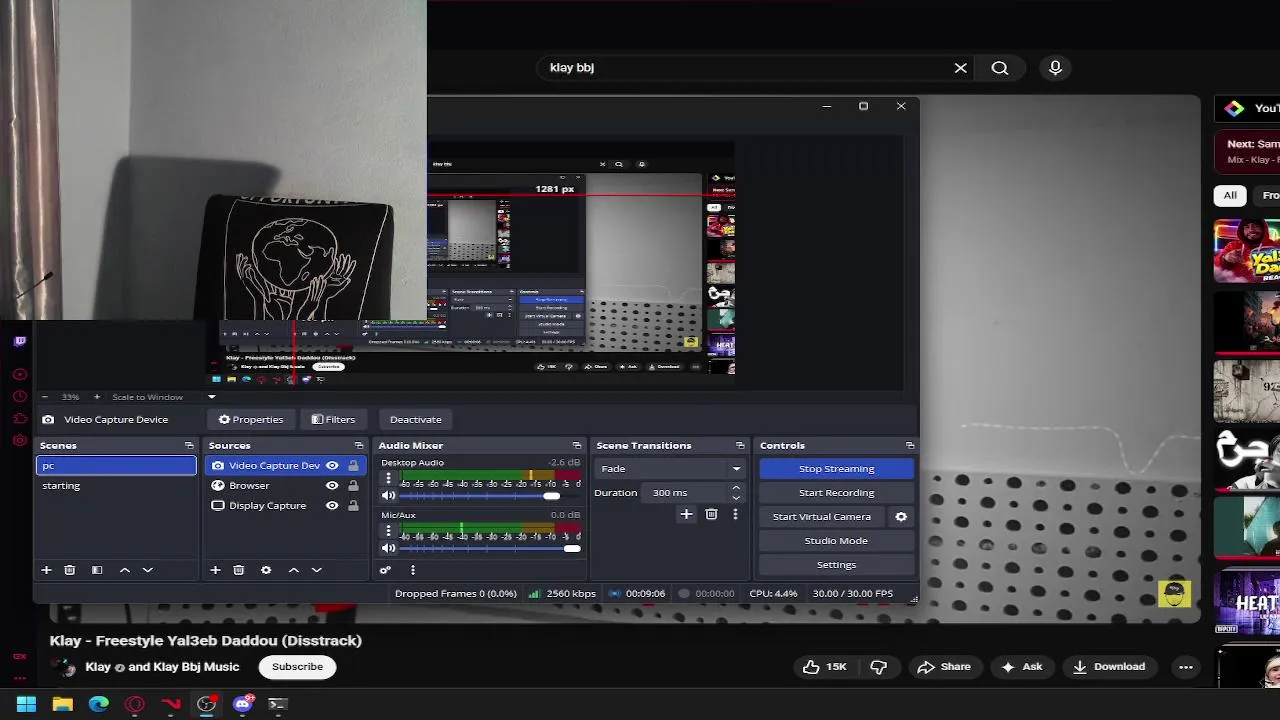This screenshot has width=1280, height=720.
Task: Start YouTube search with magnifier icon
Action: point(1000,68)
